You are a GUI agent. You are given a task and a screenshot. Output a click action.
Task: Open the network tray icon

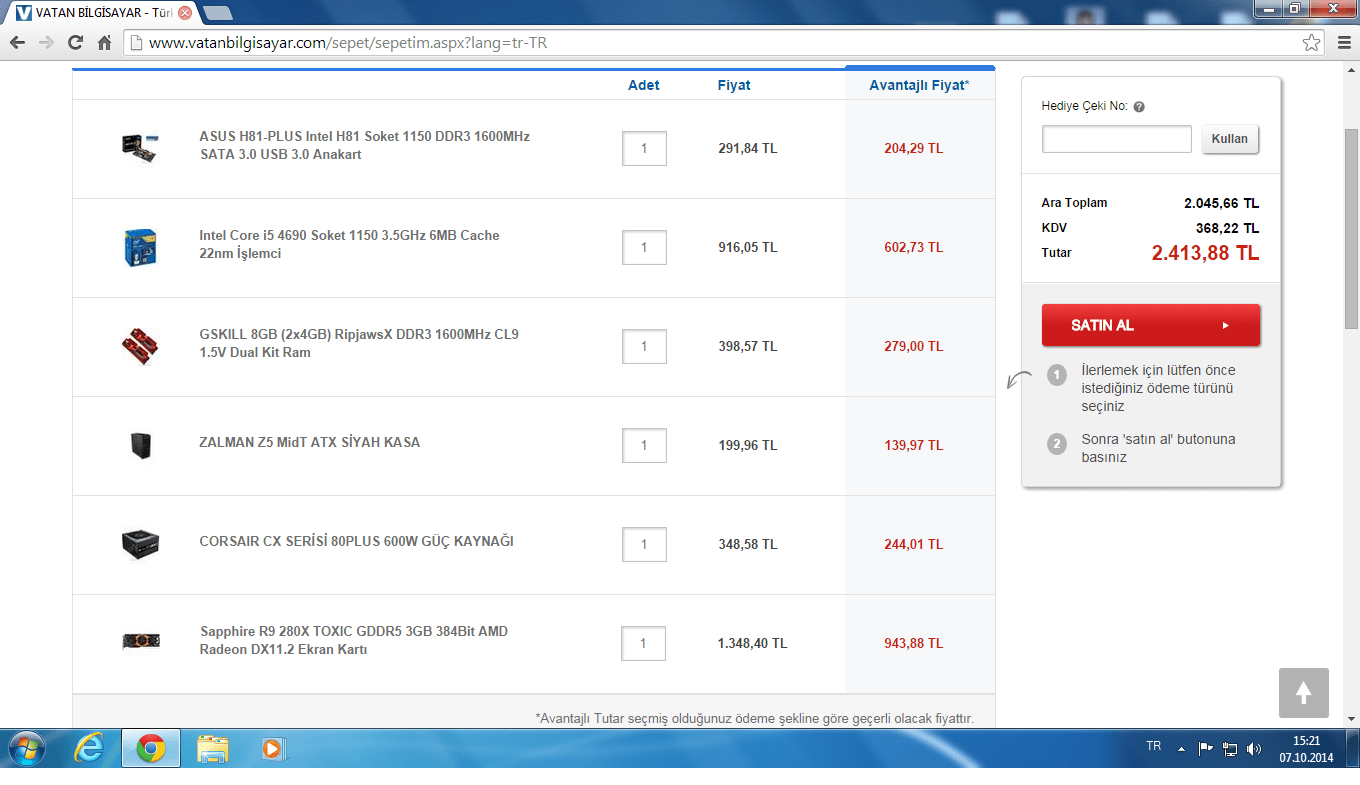pyautogui.click(x=1230, y=748)
